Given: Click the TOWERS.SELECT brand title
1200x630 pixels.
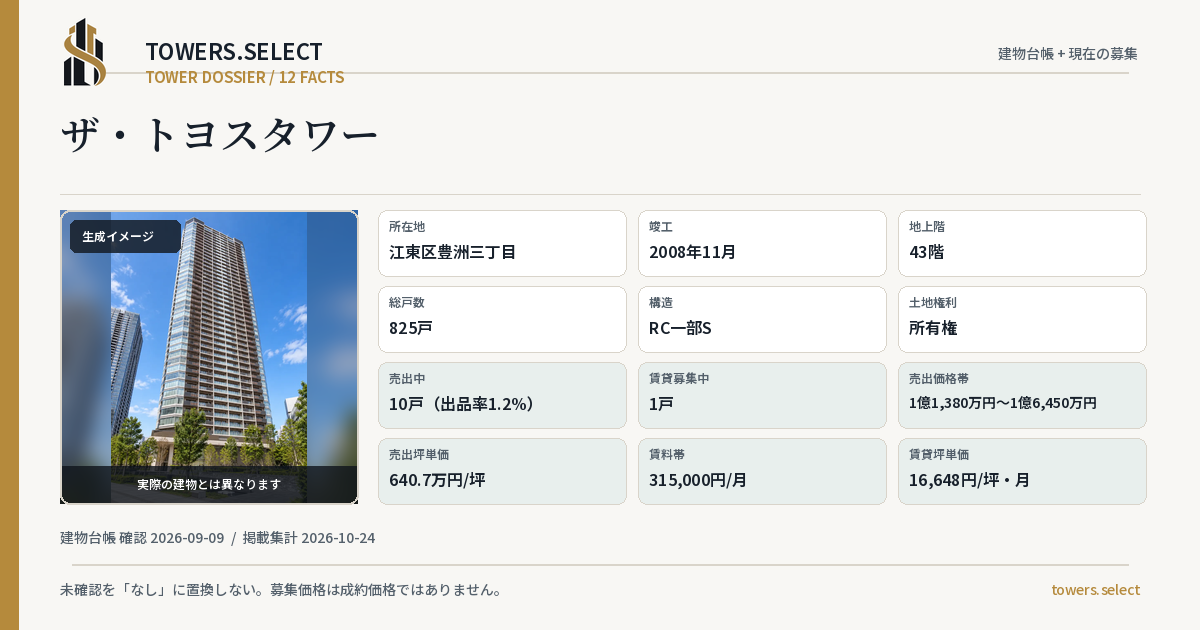Looking at the screenshot, I should [x=234, y=52].
